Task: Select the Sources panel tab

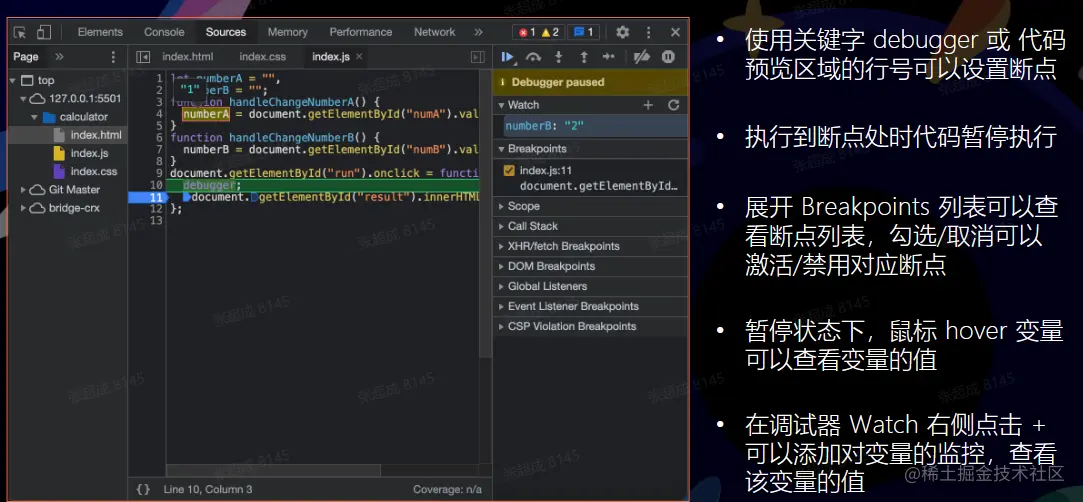Action: 226,32
